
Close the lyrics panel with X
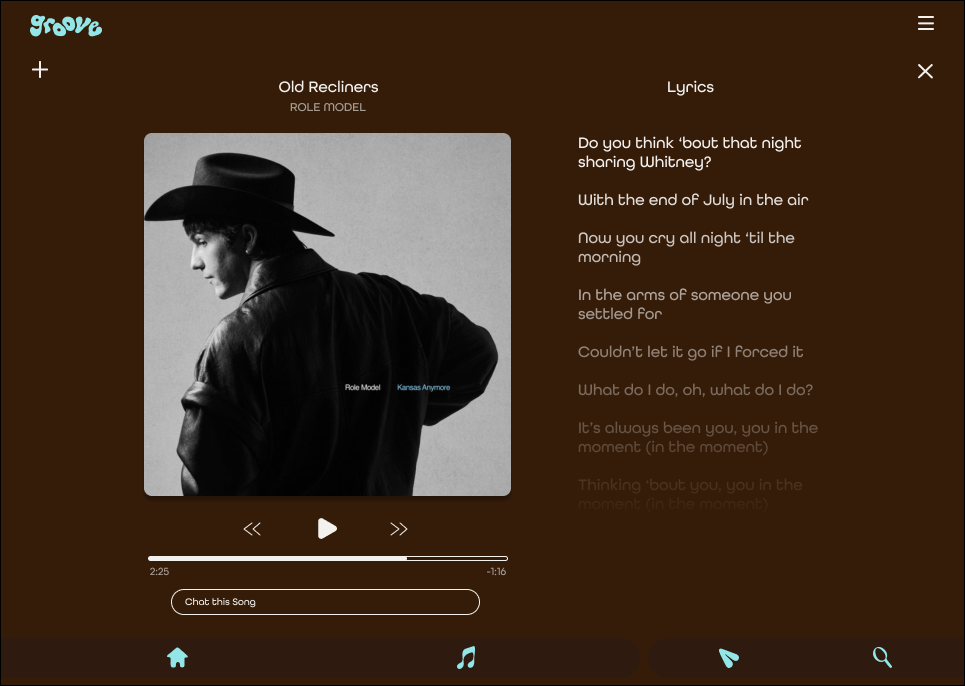pos(925,71)
